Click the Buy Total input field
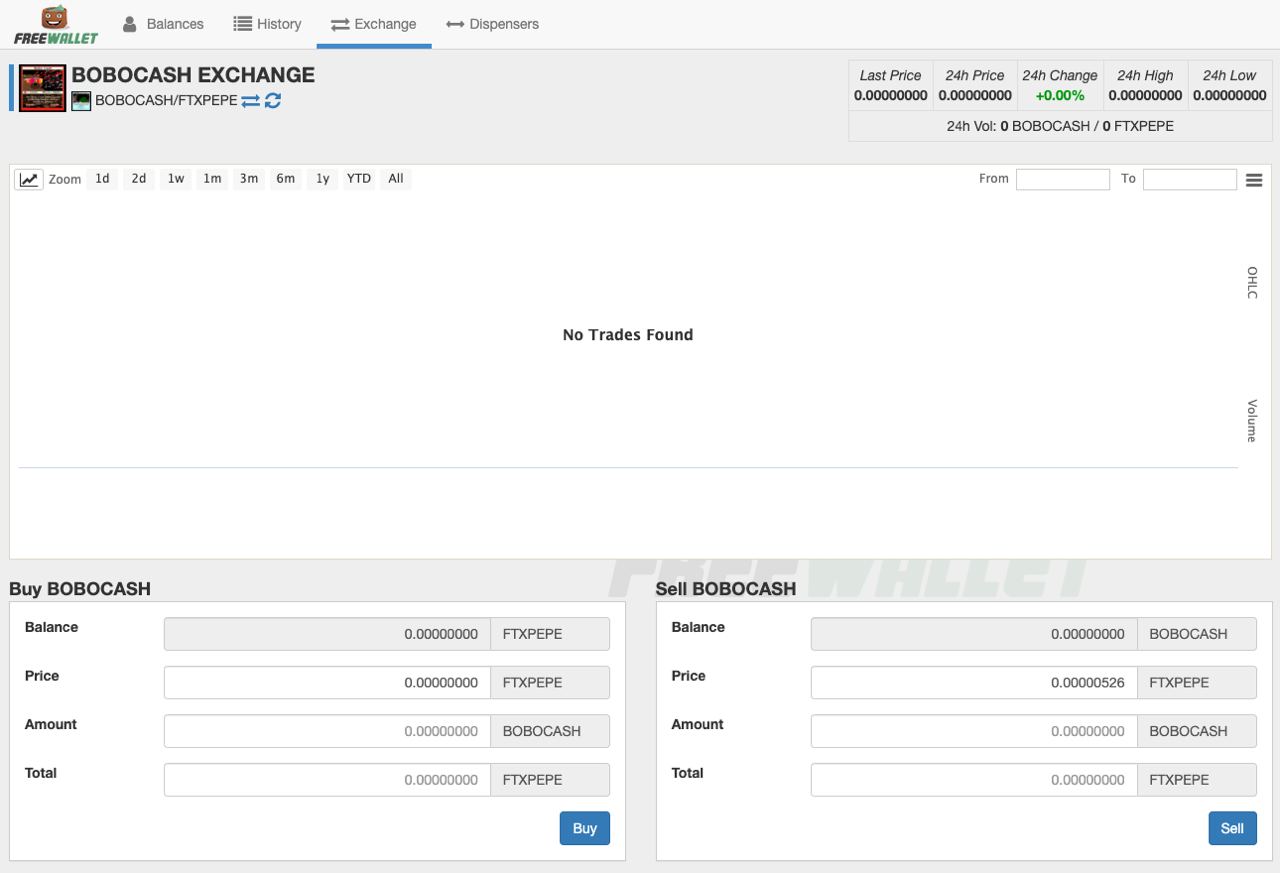 point(327,780)
